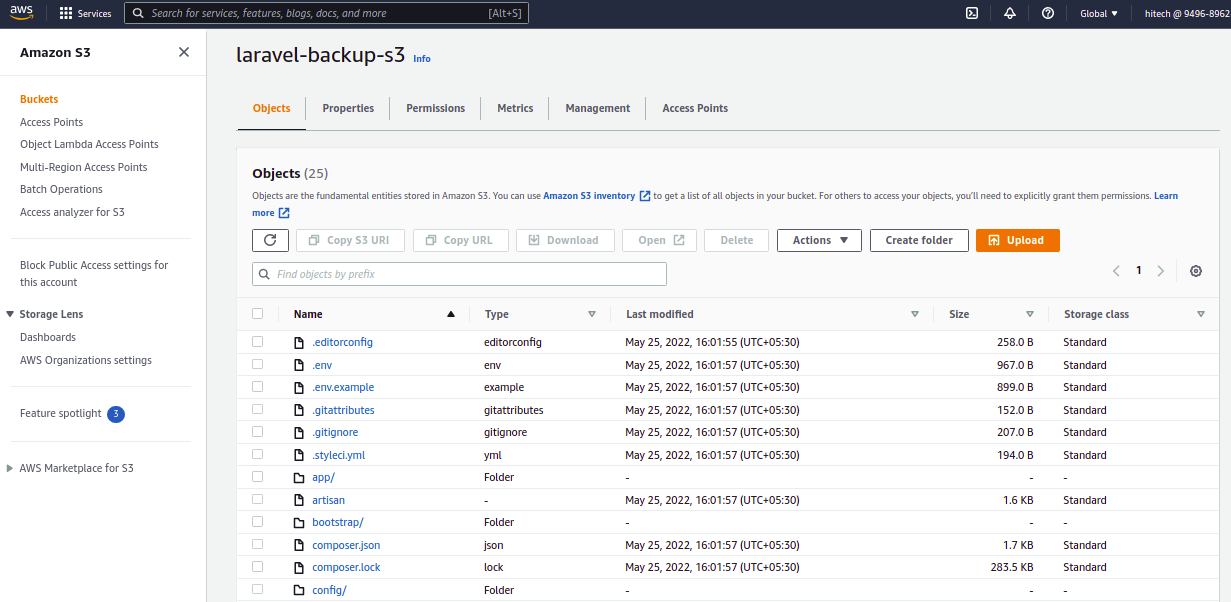Click external link icon after Learn more
The image size is (1231, 602).
[284, 213]
